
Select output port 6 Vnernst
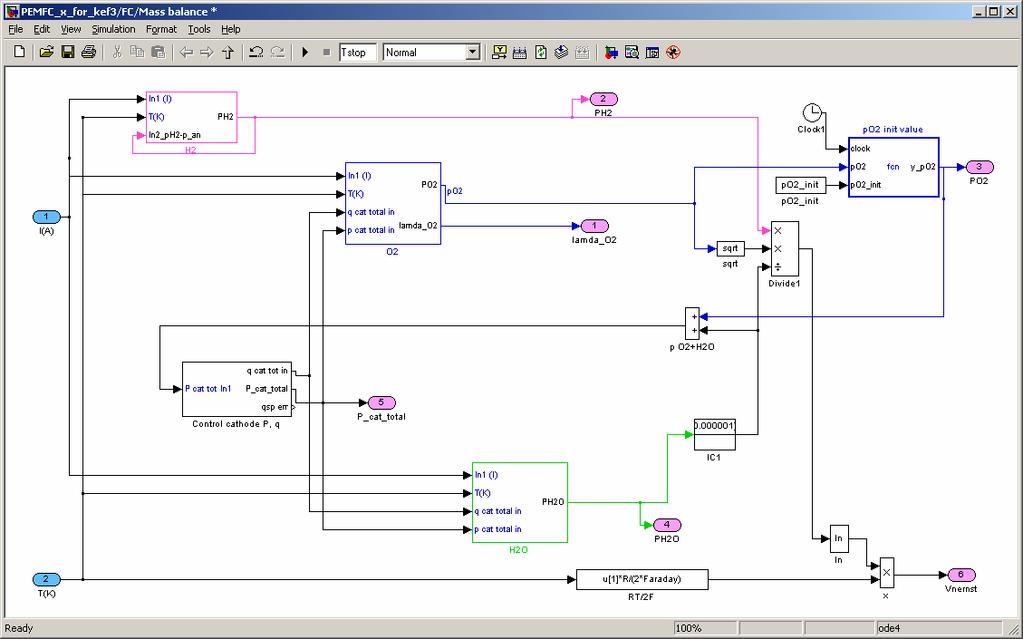point(961,574)
